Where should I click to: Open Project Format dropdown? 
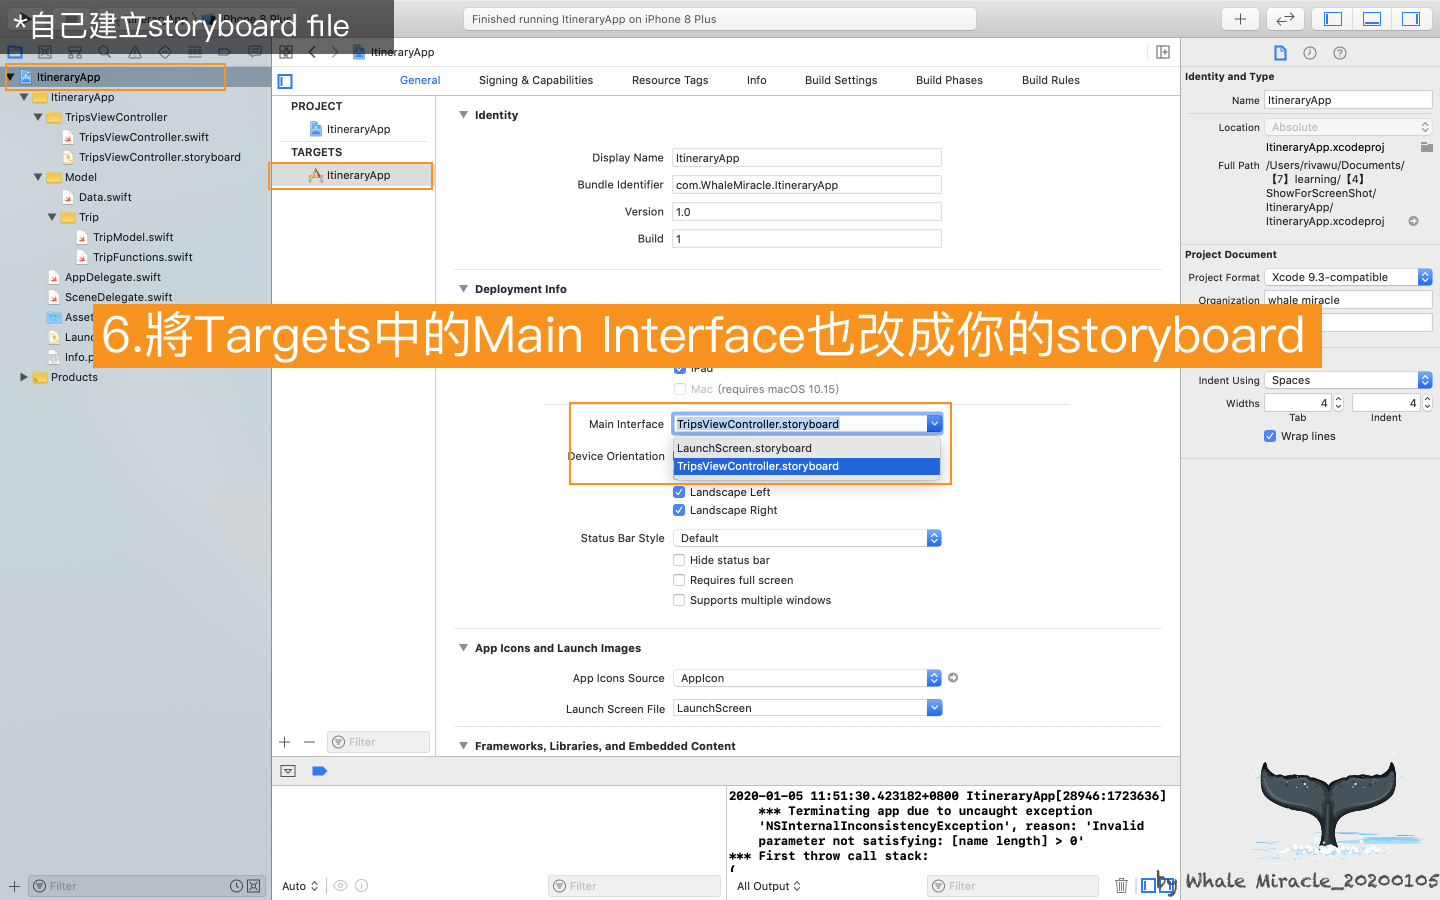(1348, 277)
